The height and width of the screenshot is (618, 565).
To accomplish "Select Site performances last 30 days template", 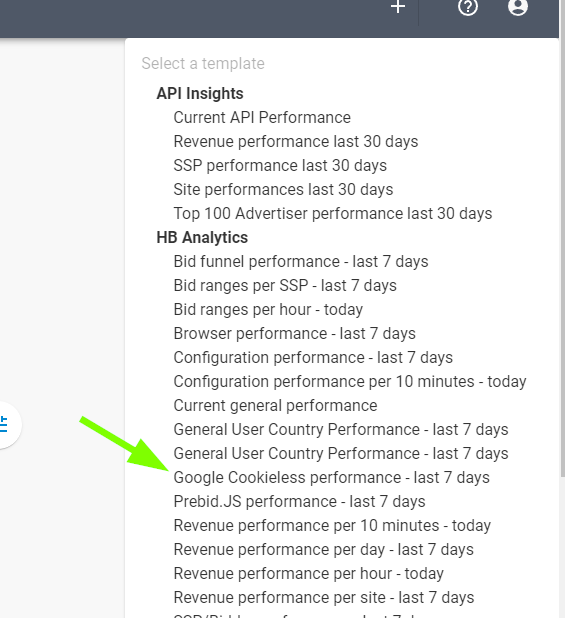I will [x=283, y=190].
